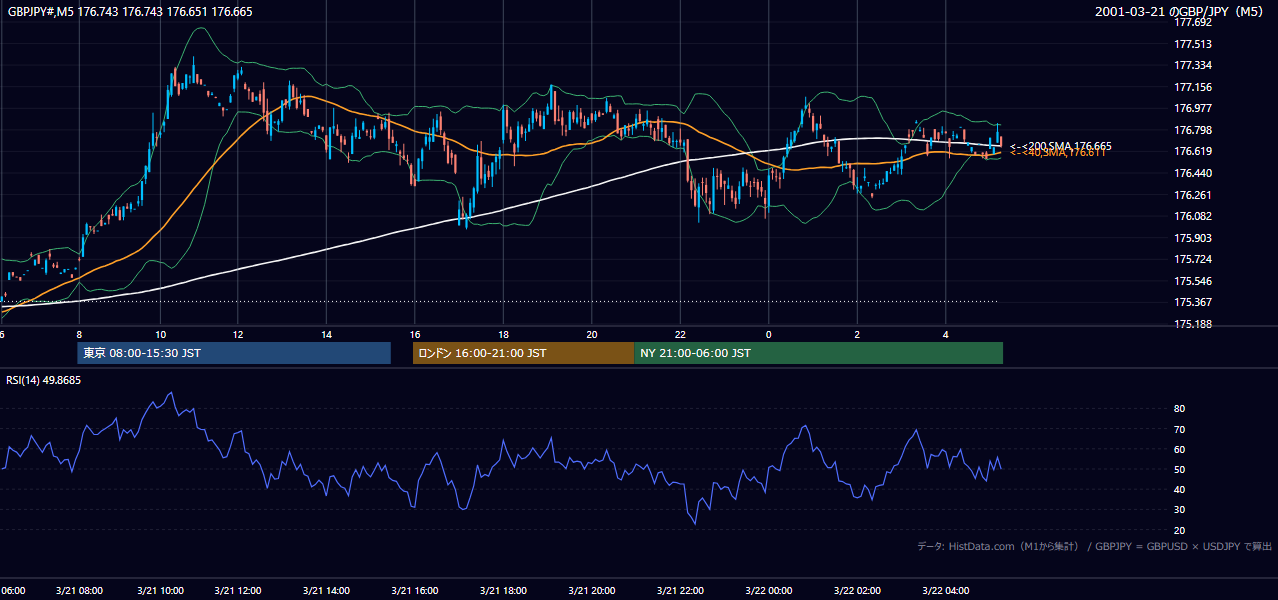Click the HistData.com data source note
This screenshot has height=600, width=1278.
click(x=1095, y=546)
